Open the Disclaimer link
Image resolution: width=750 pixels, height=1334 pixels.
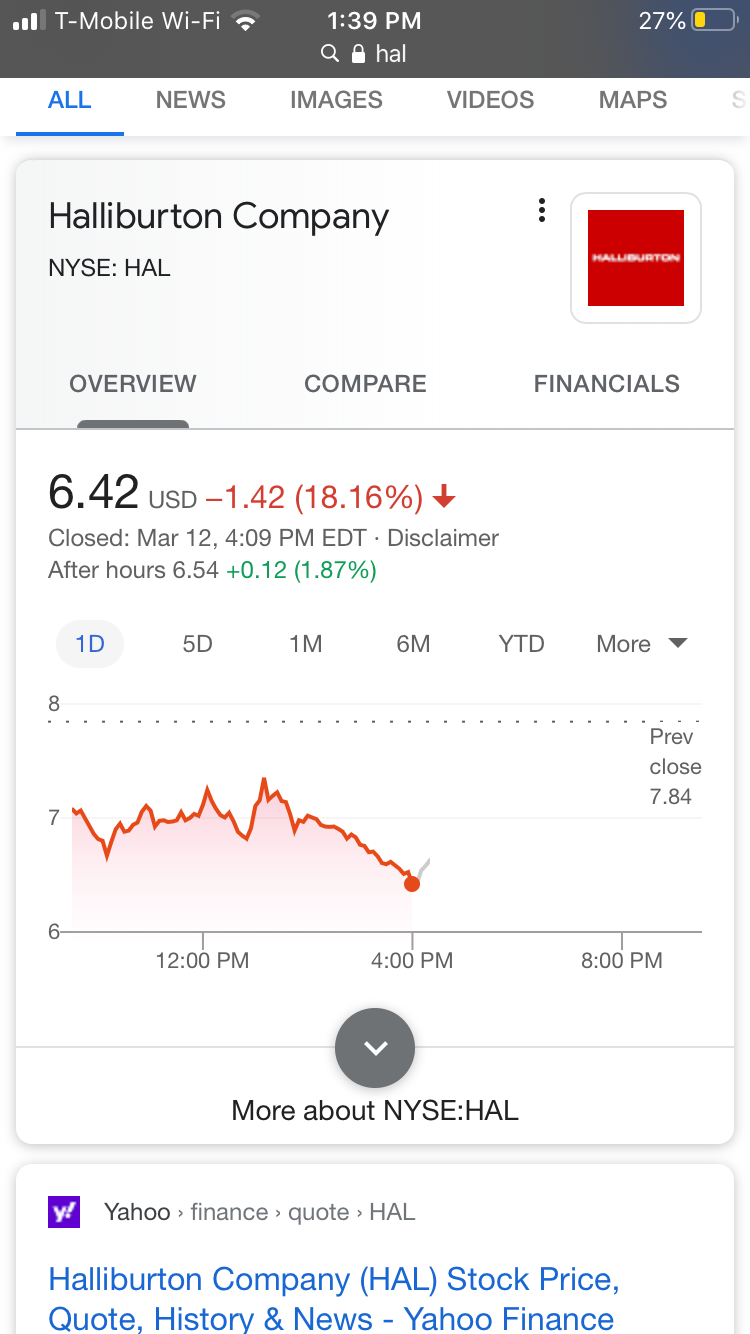[443, 538]
